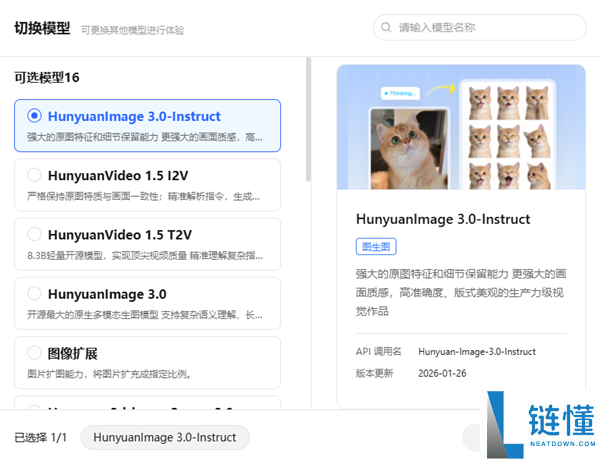Click the 图像扩展 model title
600x460 pixels.
coord(73,353)
